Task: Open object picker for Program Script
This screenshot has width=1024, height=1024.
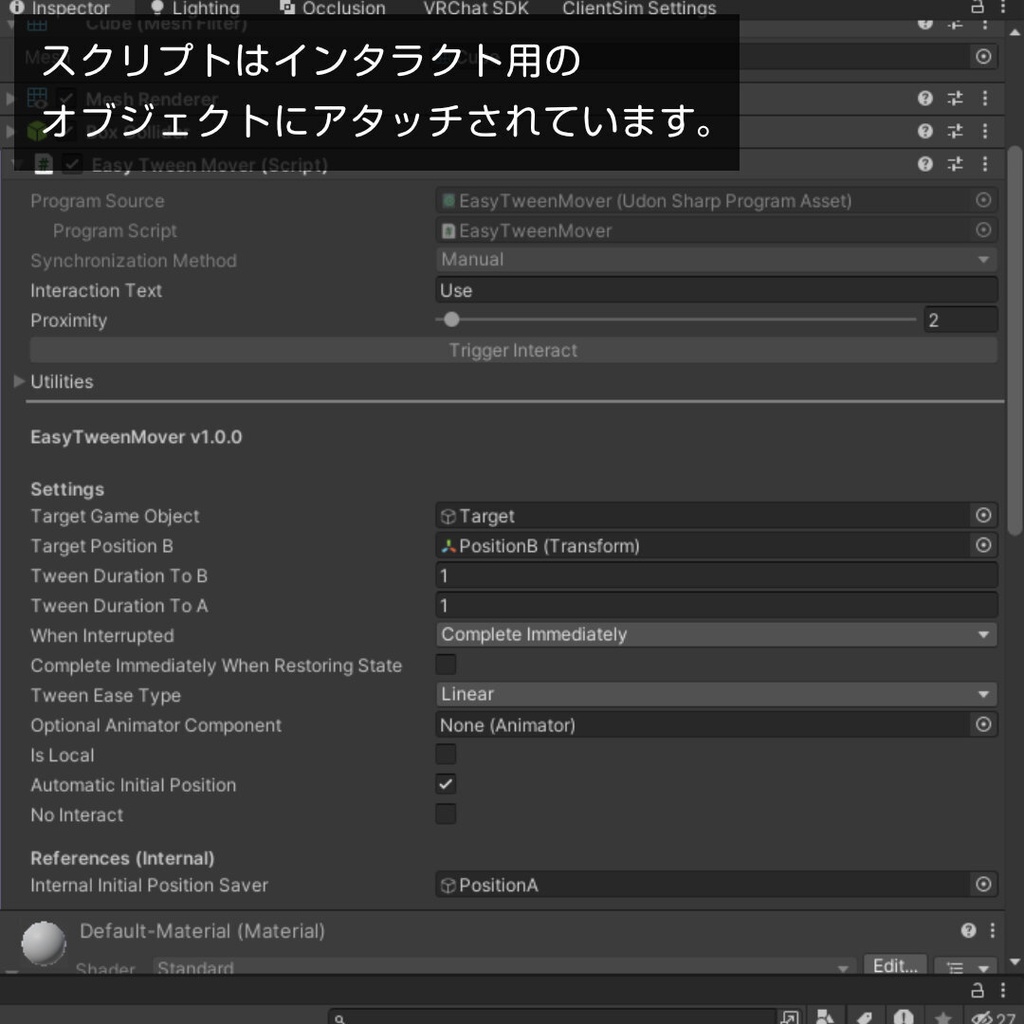Action: tap(983, 230)
